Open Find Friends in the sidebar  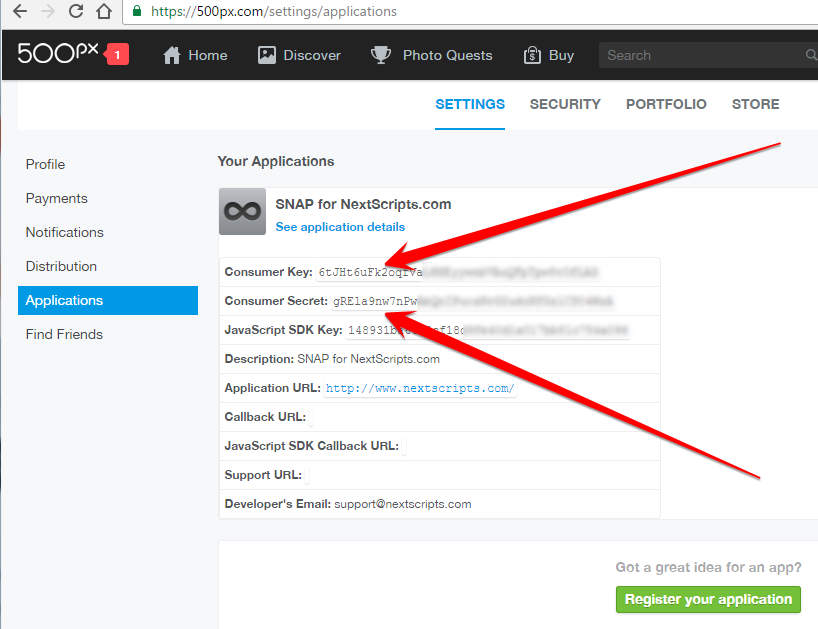coord(64,334)
